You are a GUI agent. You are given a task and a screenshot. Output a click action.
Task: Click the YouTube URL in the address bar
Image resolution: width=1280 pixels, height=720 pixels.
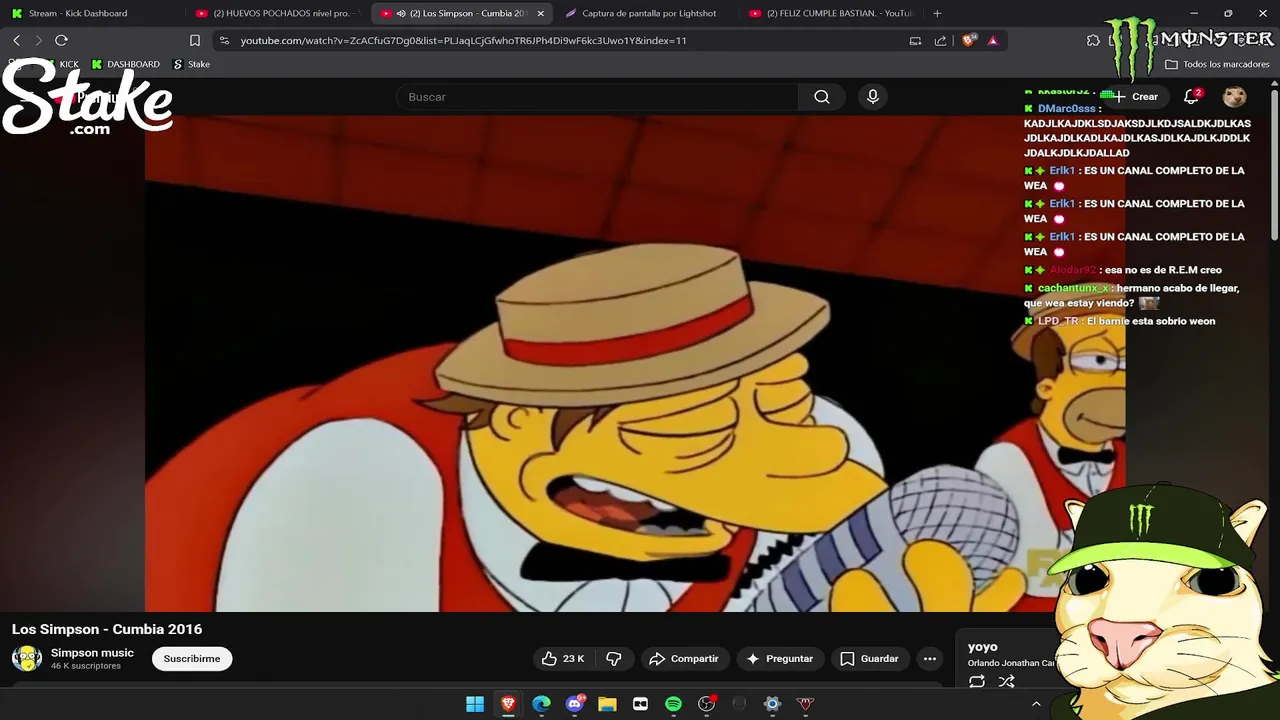pyautogui.click(x=463, y=40)
